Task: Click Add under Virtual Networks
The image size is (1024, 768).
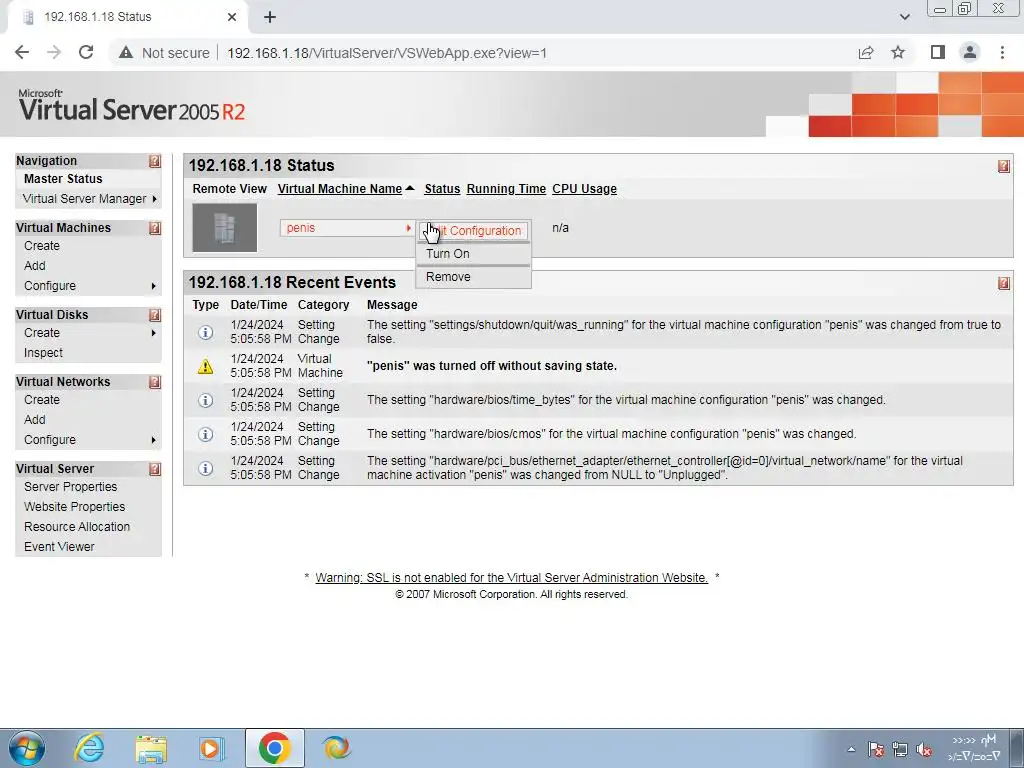Action: tap(35, 420)
